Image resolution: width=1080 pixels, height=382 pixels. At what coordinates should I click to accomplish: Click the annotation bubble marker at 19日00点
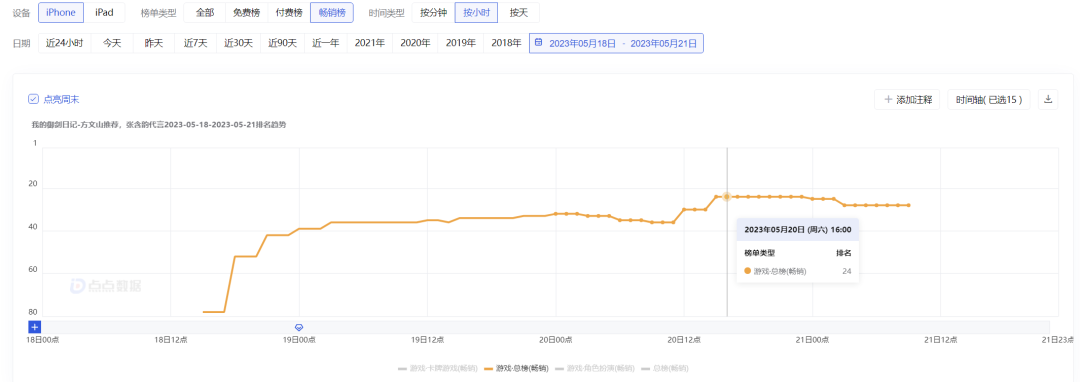299,327
